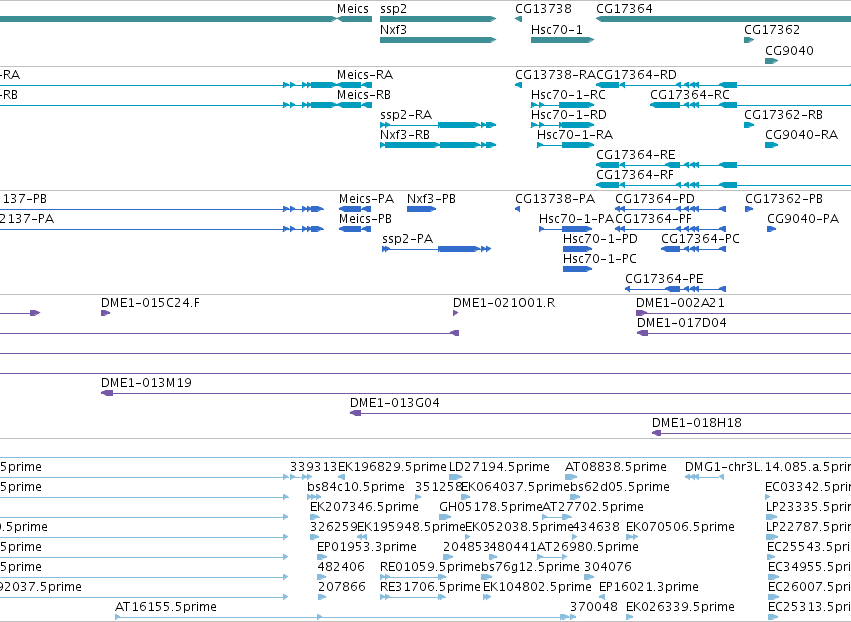
Task: Open the ssp2-RA transcript label
Action: tap(406, 115)
